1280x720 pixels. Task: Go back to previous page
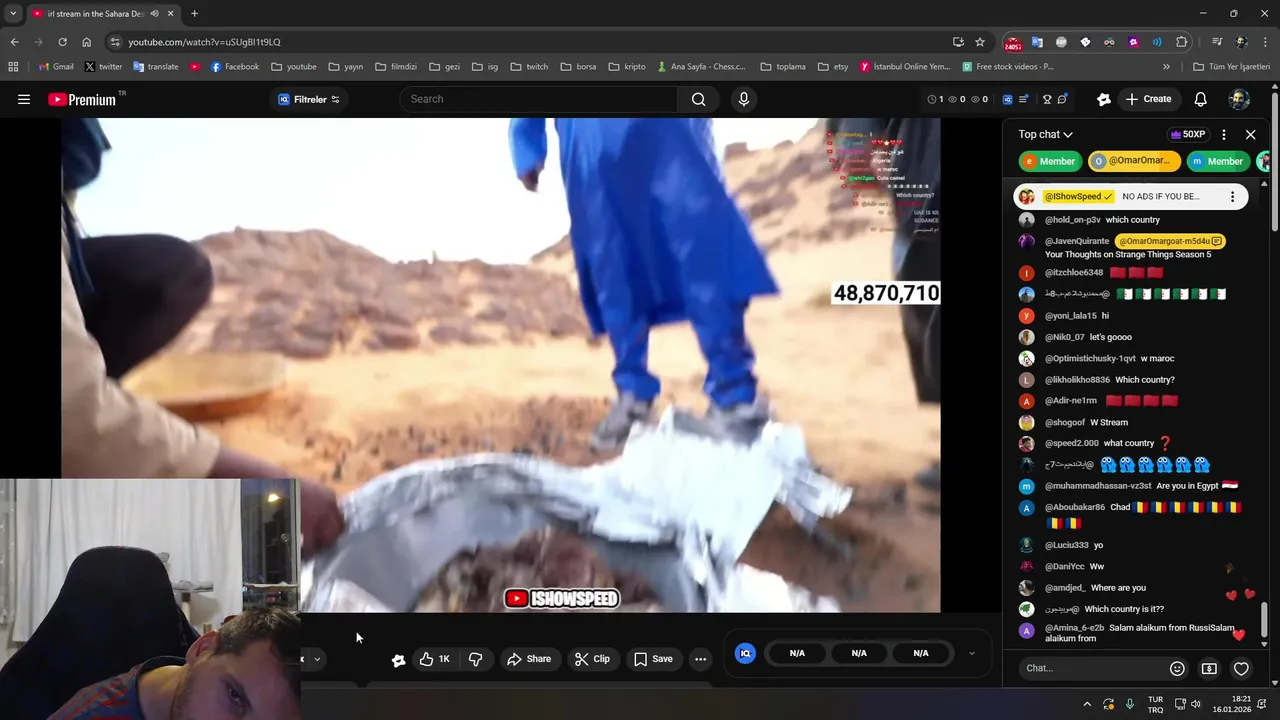[14, 42]
